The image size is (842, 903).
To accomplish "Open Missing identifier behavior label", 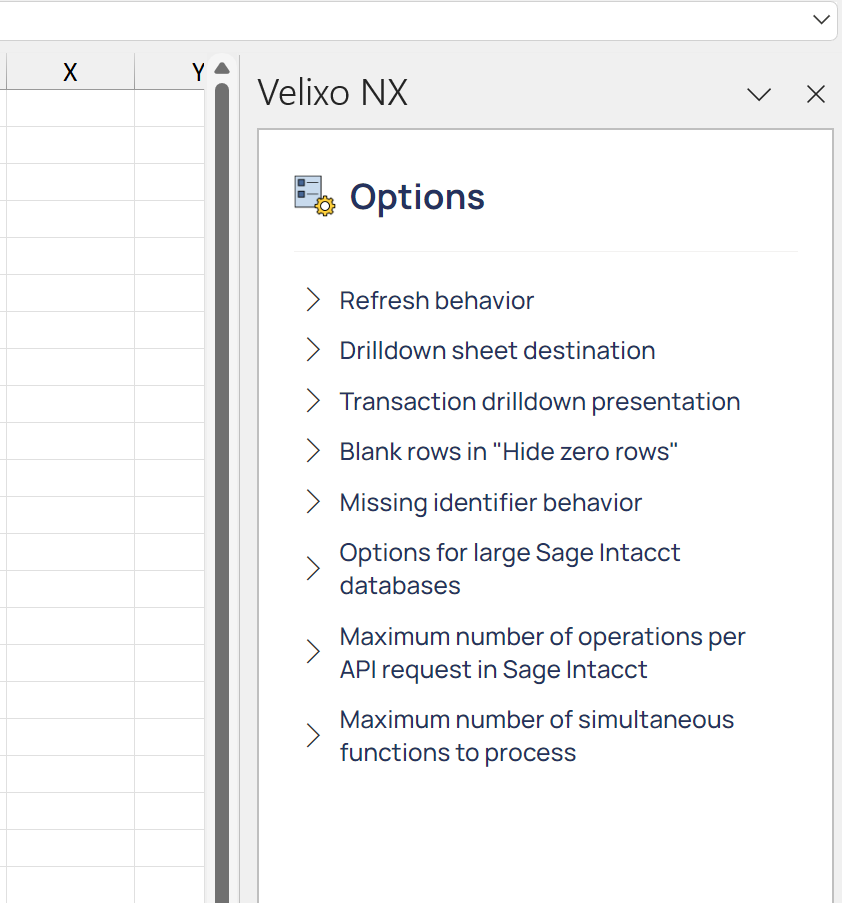I will [491, 503].
